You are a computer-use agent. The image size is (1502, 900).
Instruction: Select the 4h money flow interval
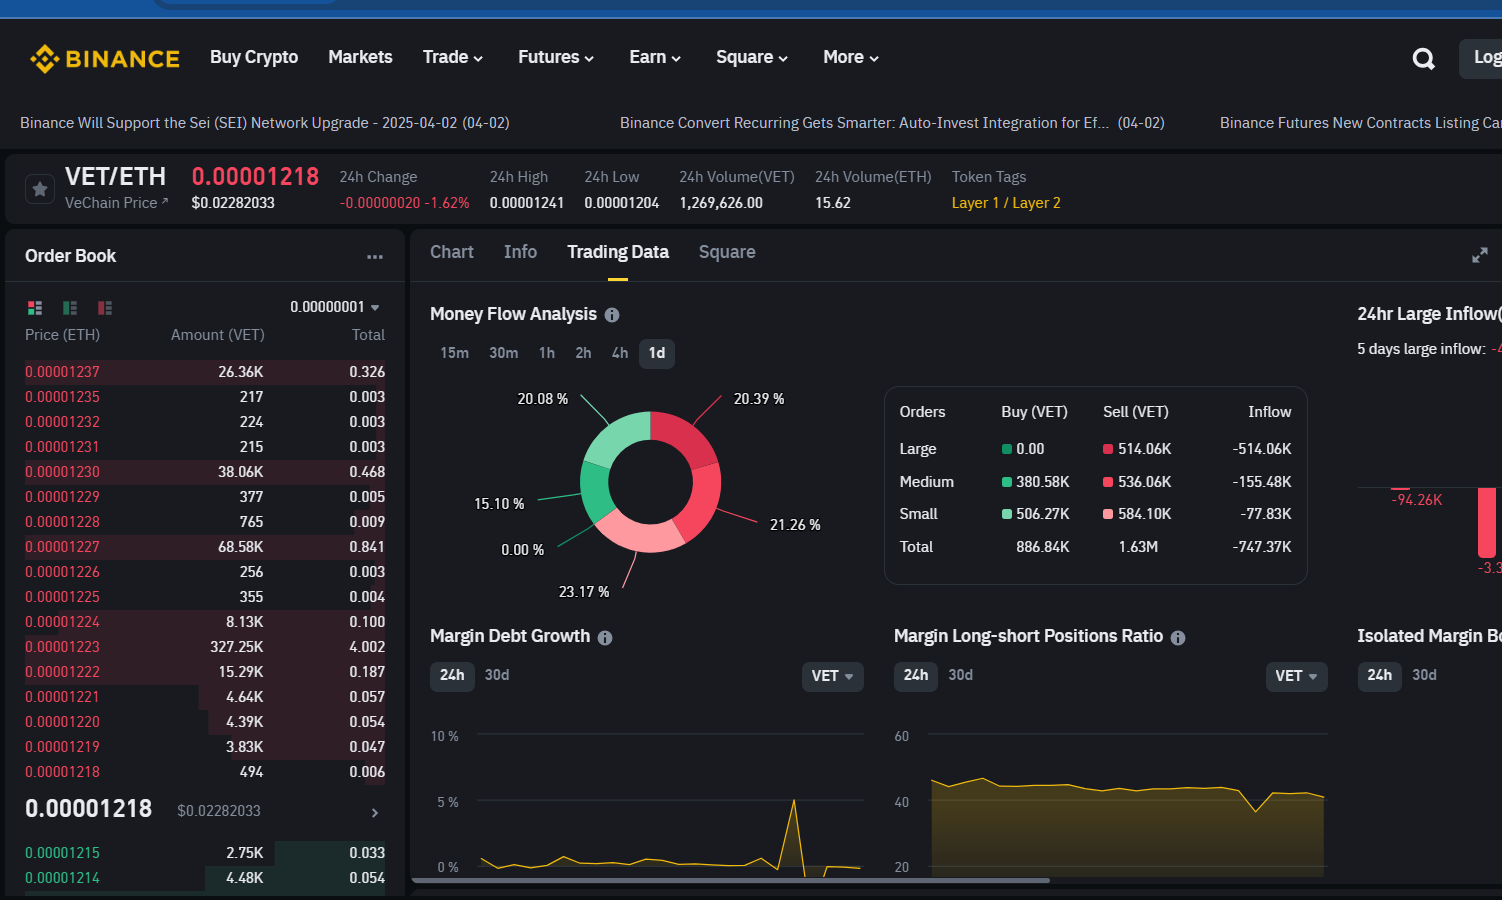pyautogui.click(x=620, y=353)
